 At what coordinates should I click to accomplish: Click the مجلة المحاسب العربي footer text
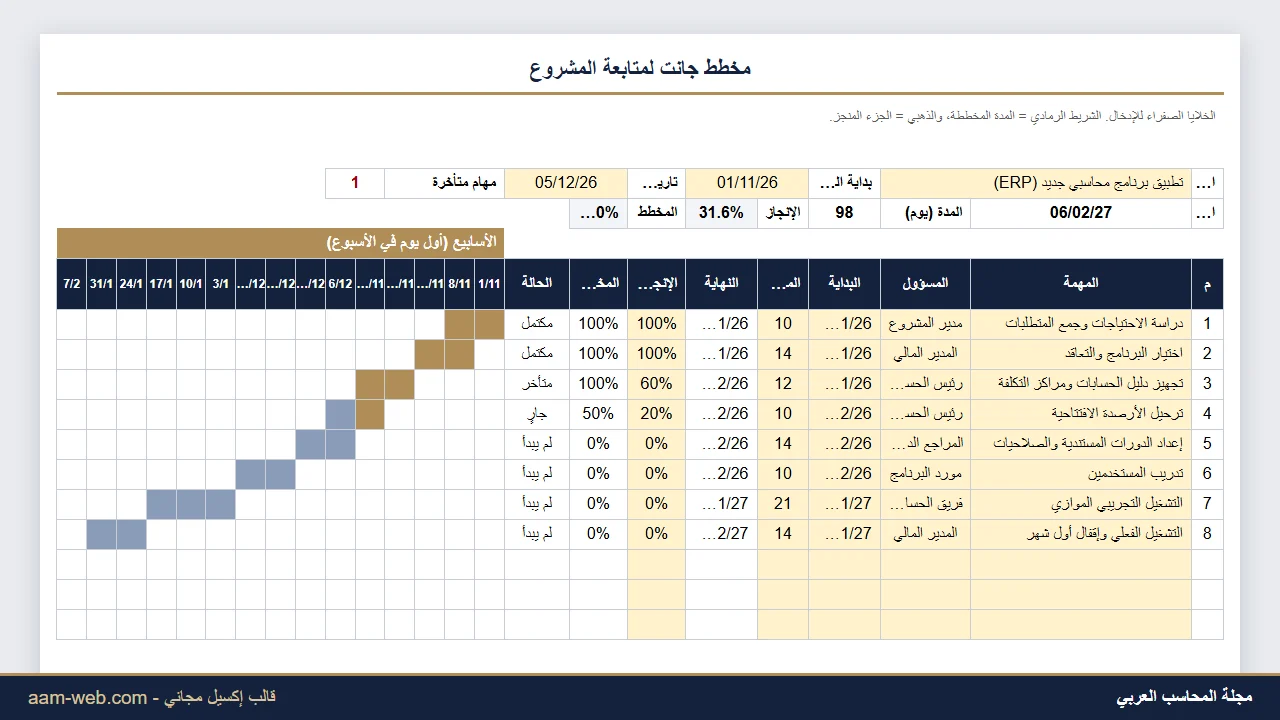pos(1184,697)
